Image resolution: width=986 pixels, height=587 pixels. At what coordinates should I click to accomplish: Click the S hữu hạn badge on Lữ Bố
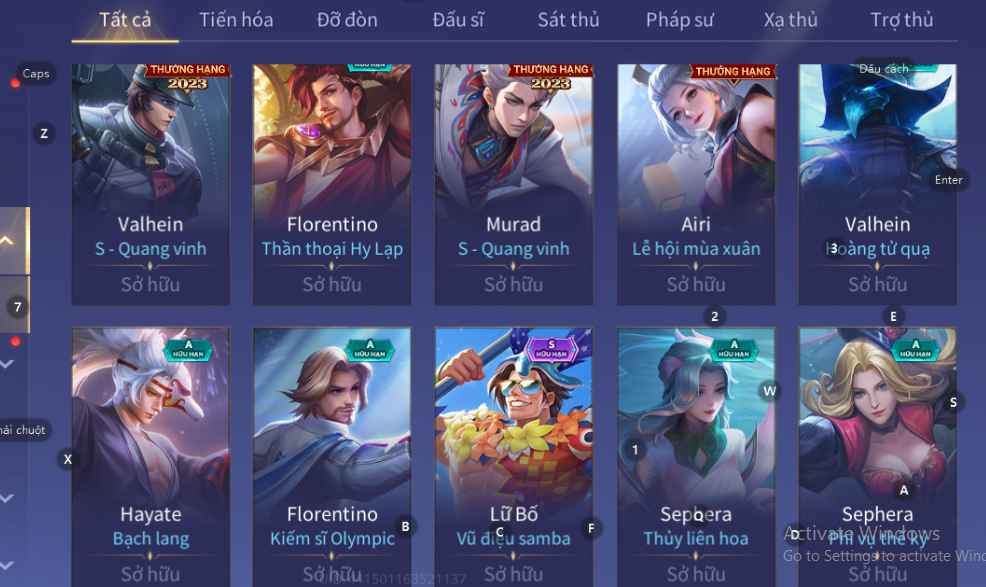(551, 349)
